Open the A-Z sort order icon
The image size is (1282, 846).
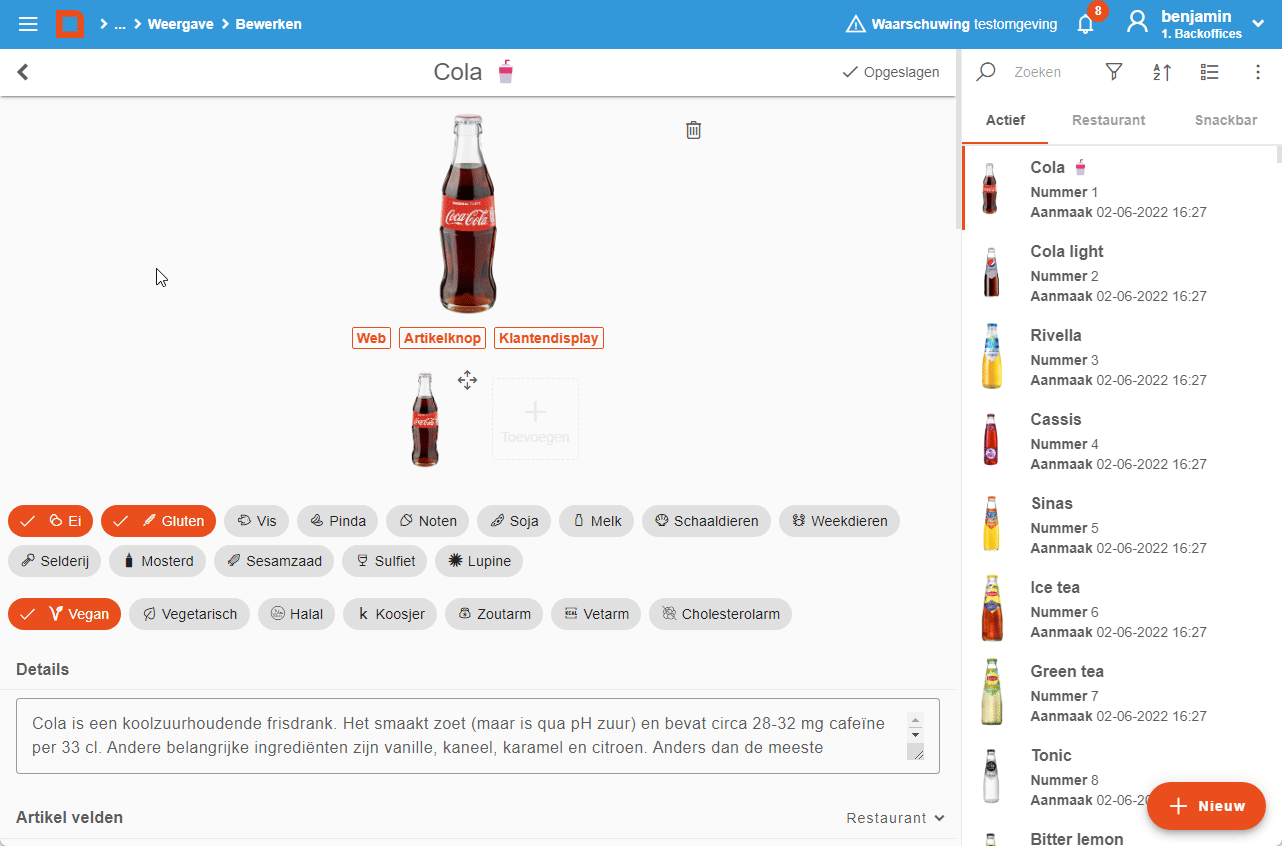(x=1162, y=72)
